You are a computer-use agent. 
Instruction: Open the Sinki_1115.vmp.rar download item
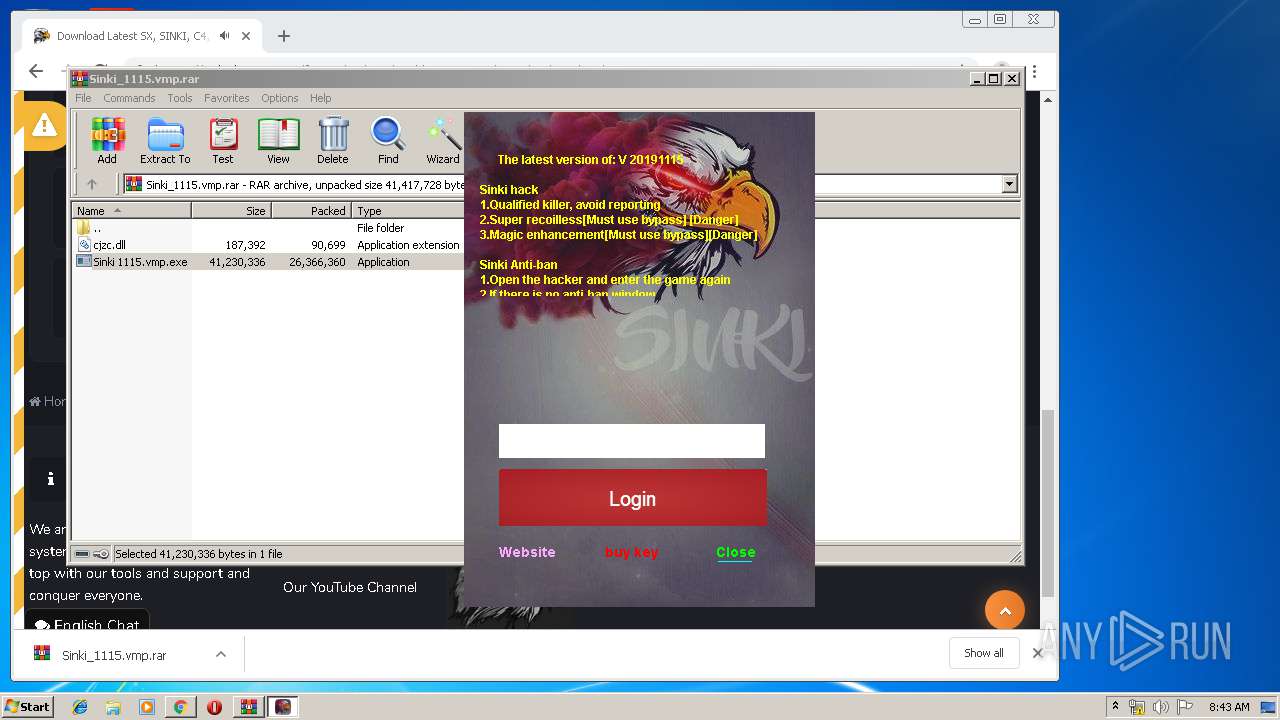pos(114,655)
